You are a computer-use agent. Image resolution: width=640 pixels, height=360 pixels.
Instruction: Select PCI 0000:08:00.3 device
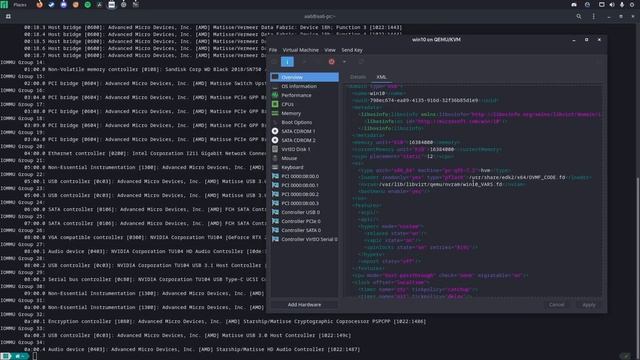304,203
